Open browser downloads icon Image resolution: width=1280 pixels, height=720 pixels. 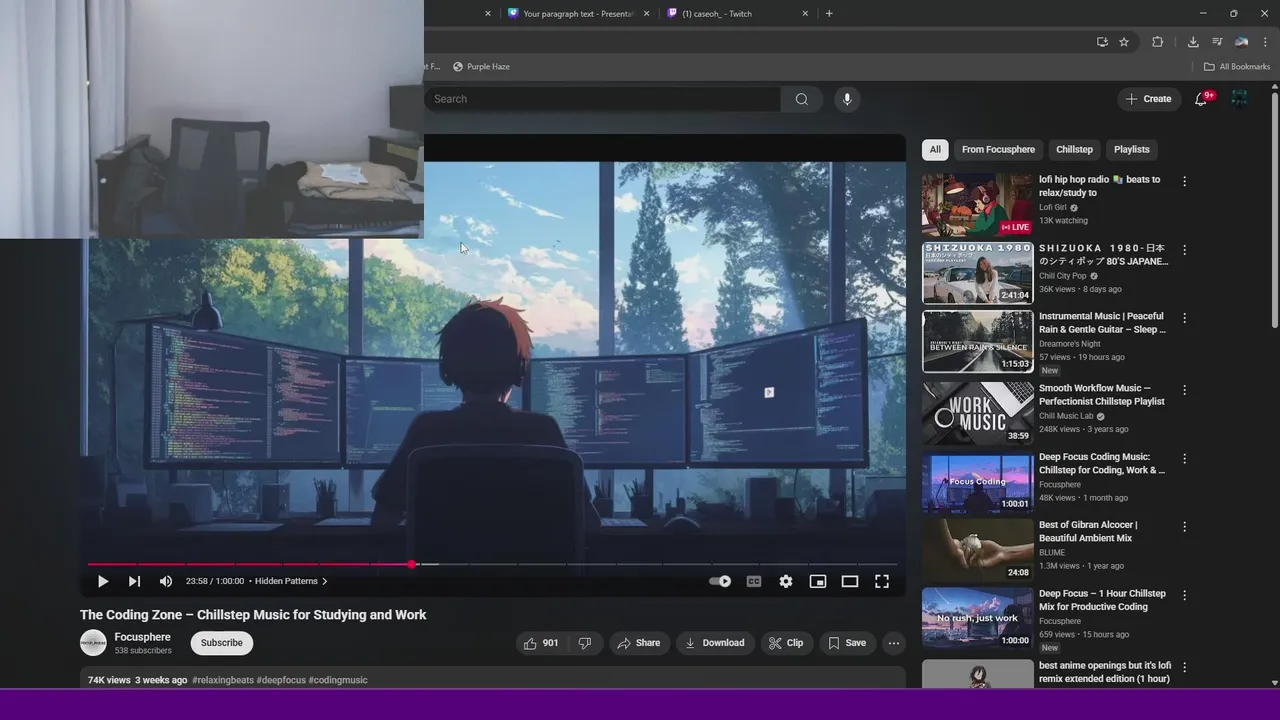coord(1193,42)
